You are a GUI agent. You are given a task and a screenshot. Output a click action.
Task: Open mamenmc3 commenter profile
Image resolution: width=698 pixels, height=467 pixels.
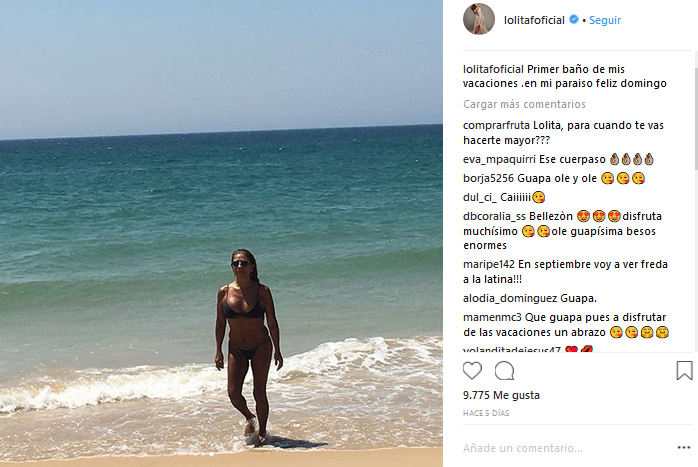pyautogui.click(x=492, y=317)
